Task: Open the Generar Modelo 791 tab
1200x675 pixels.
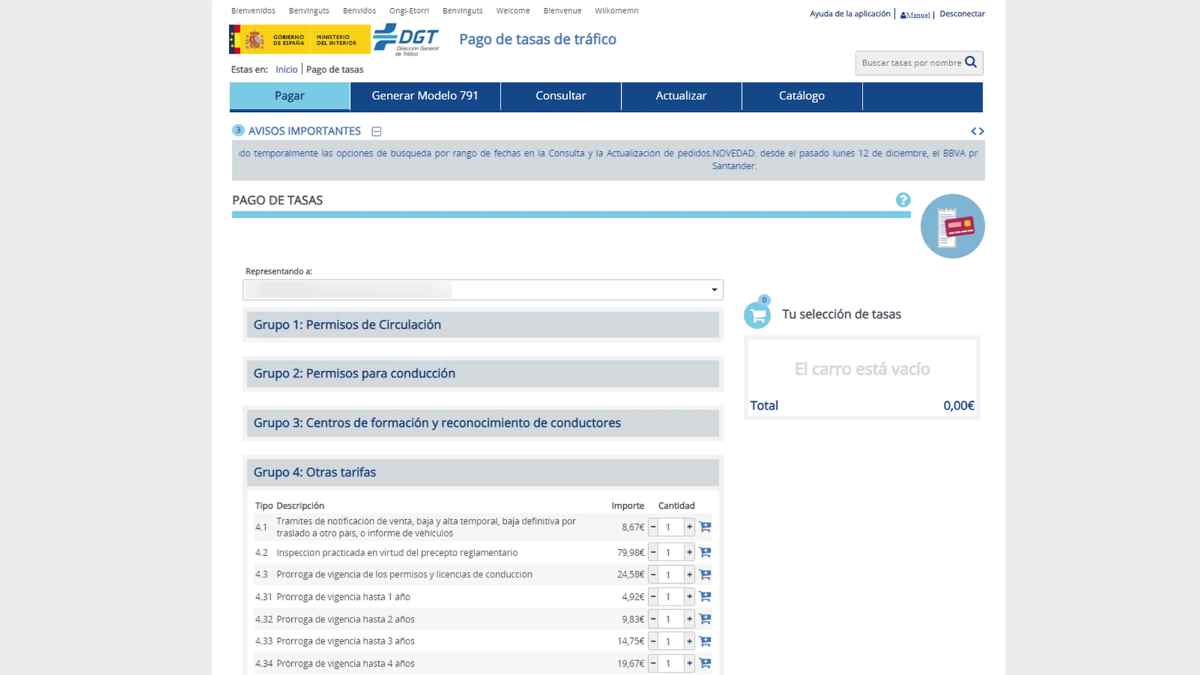Action: [424, 96]
